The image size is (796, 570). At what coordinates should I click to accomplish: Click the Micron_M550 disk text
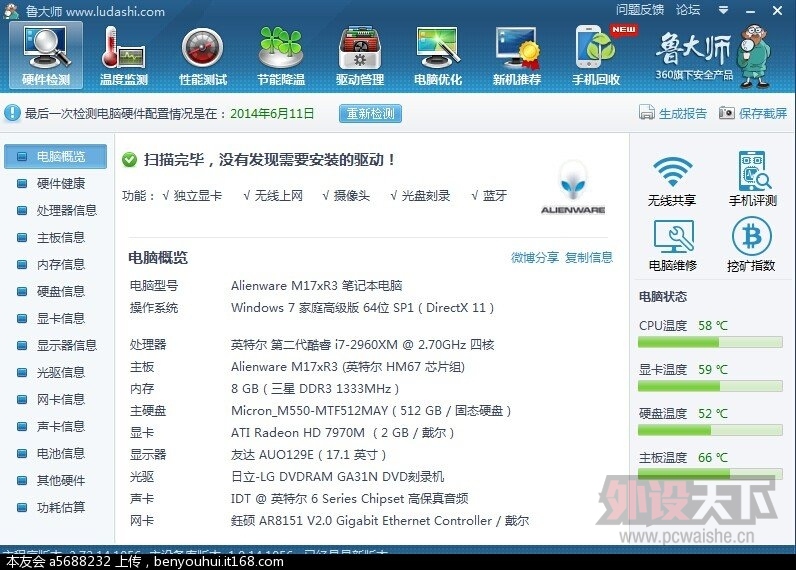click(371, 410)
